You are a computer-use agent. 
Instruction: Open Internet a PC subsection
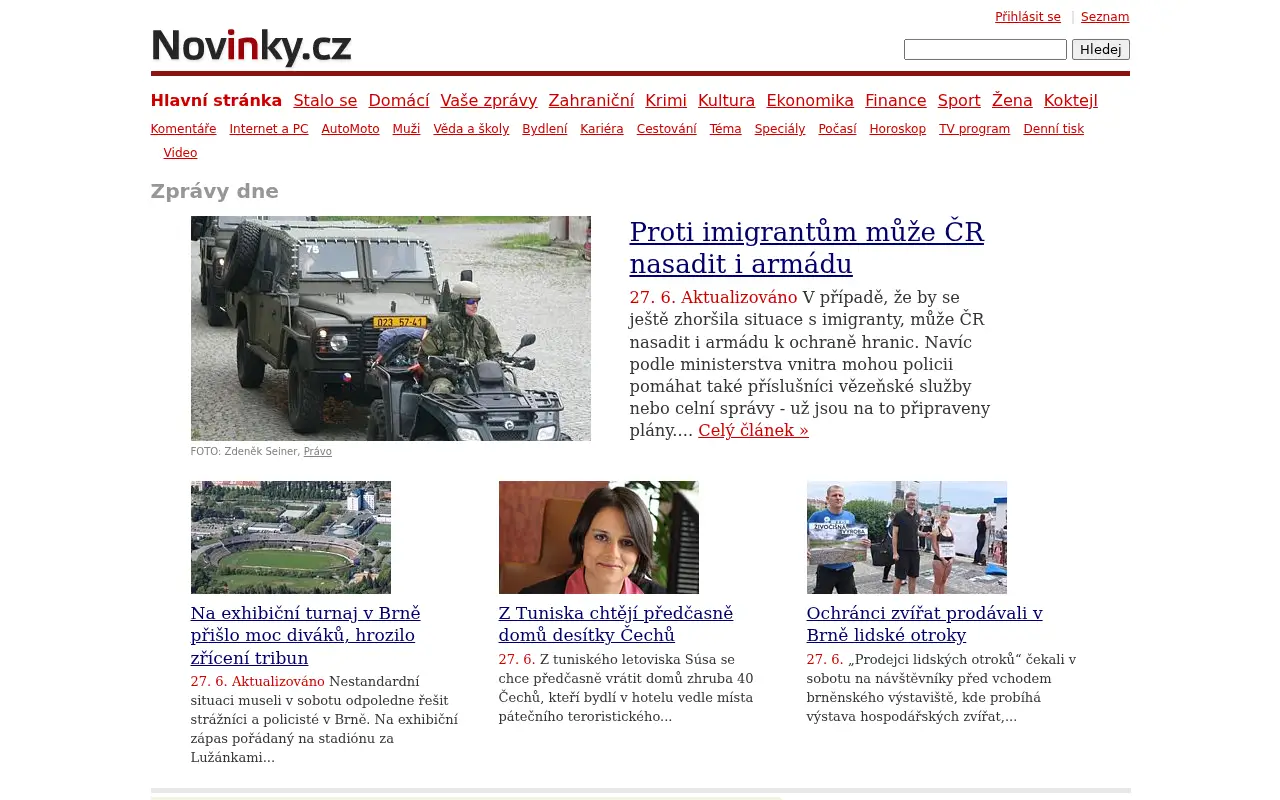[269, 129]
